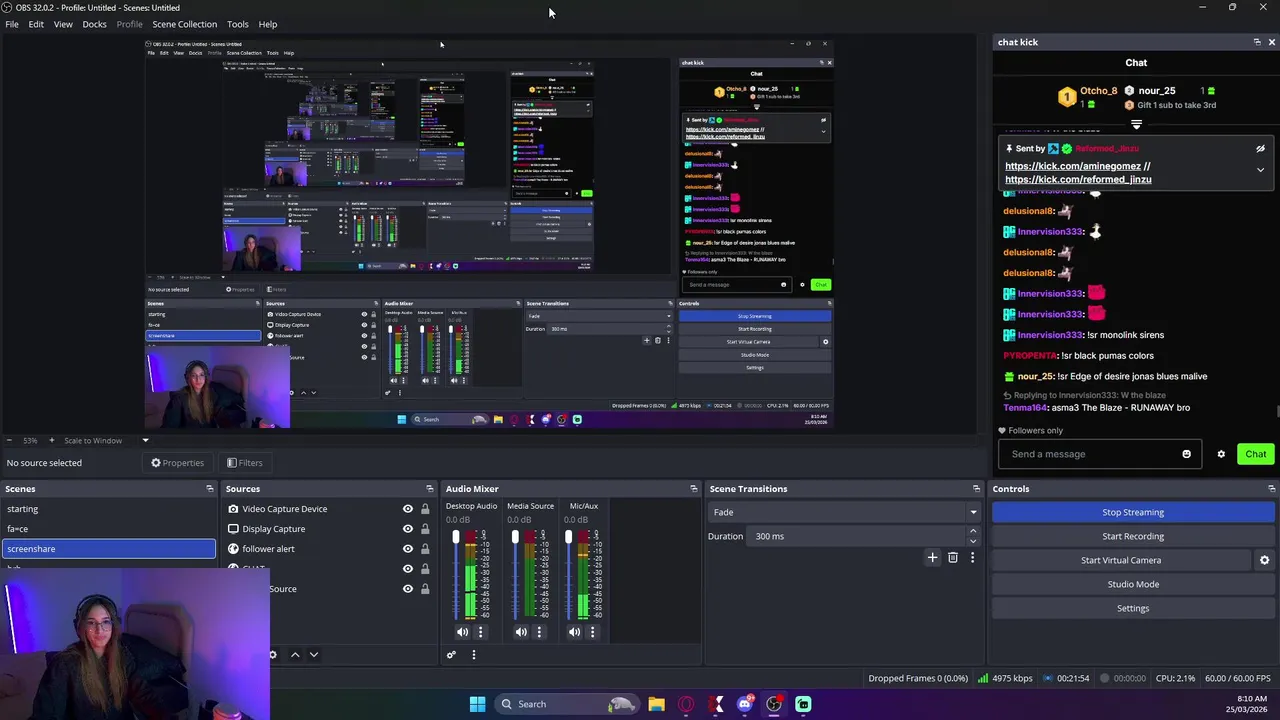The image size is (1280, 720).
Task: Open the Docks menu
Action: [x=94, y=24]
